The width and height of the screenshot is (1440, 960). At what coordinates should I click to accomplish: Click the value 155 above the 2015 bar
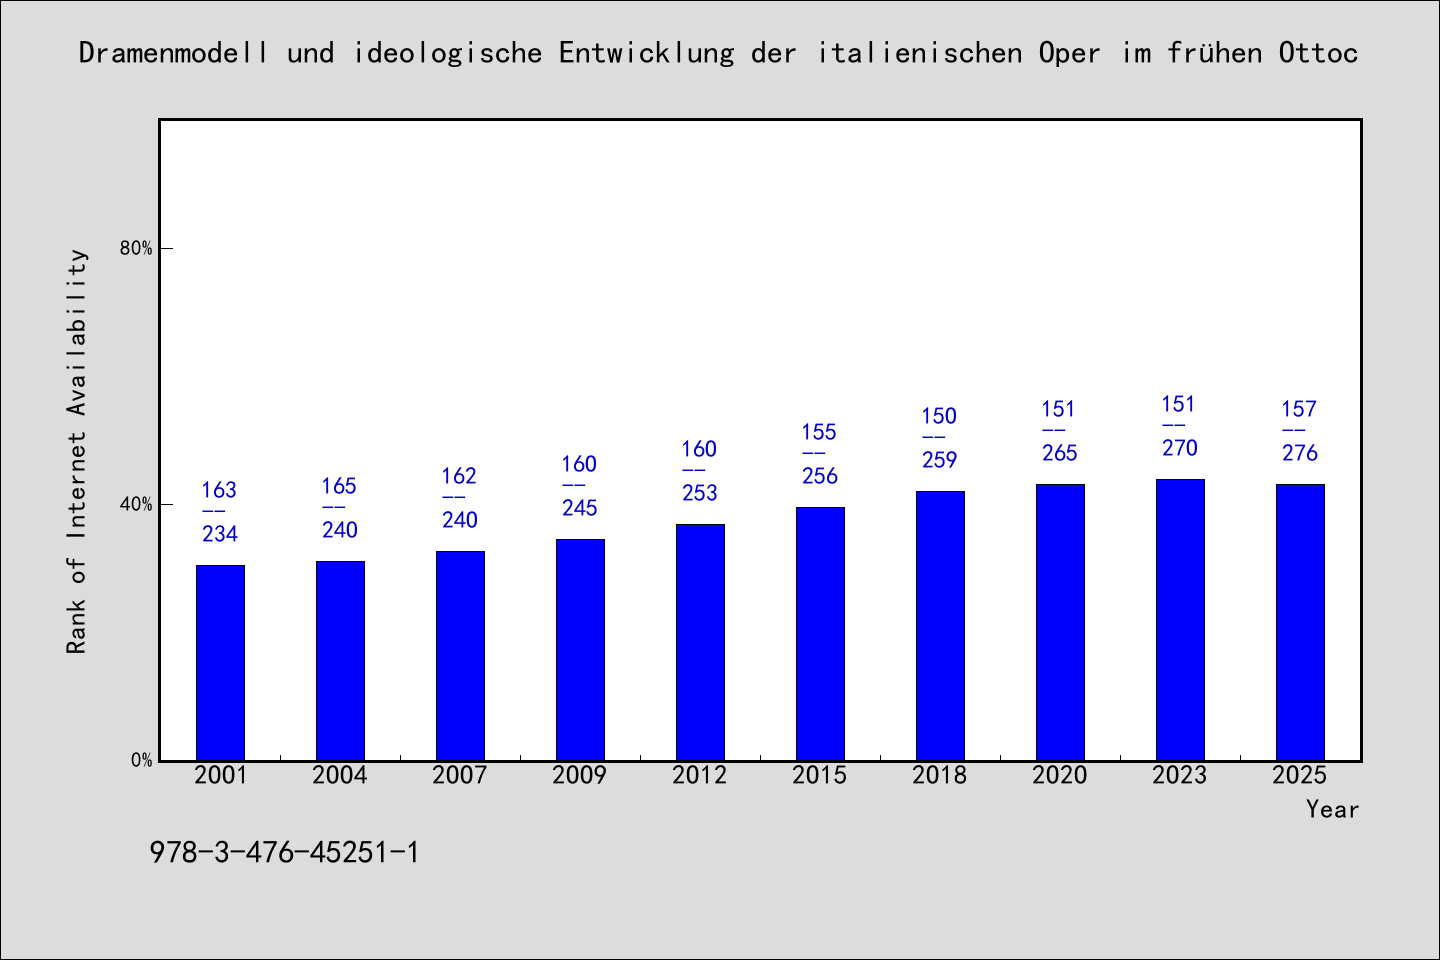click(820, 432)
